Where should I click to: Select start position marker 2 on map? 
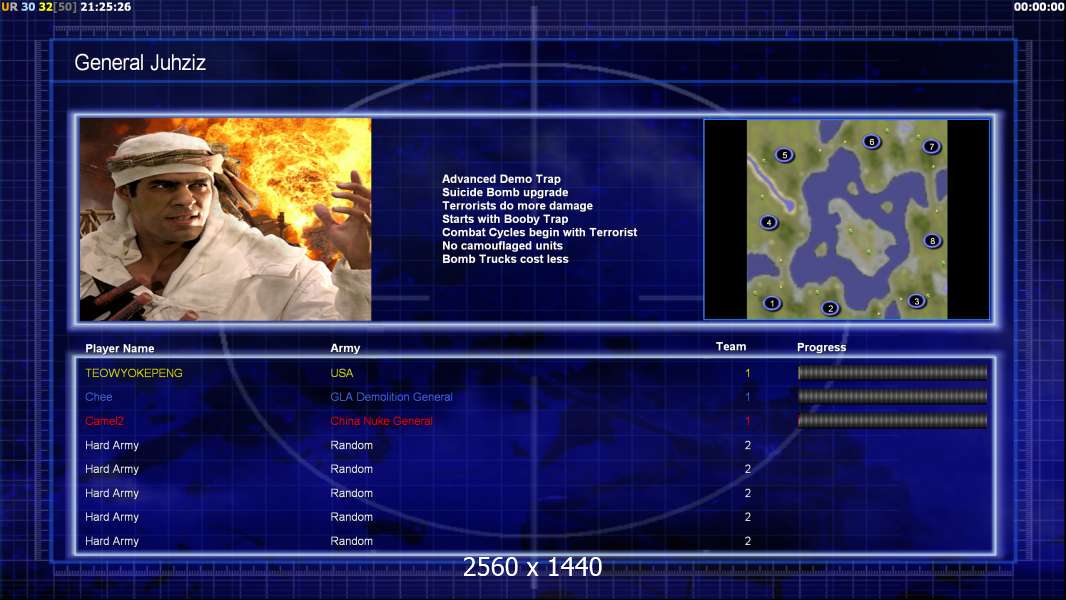(x=830, y=308)
